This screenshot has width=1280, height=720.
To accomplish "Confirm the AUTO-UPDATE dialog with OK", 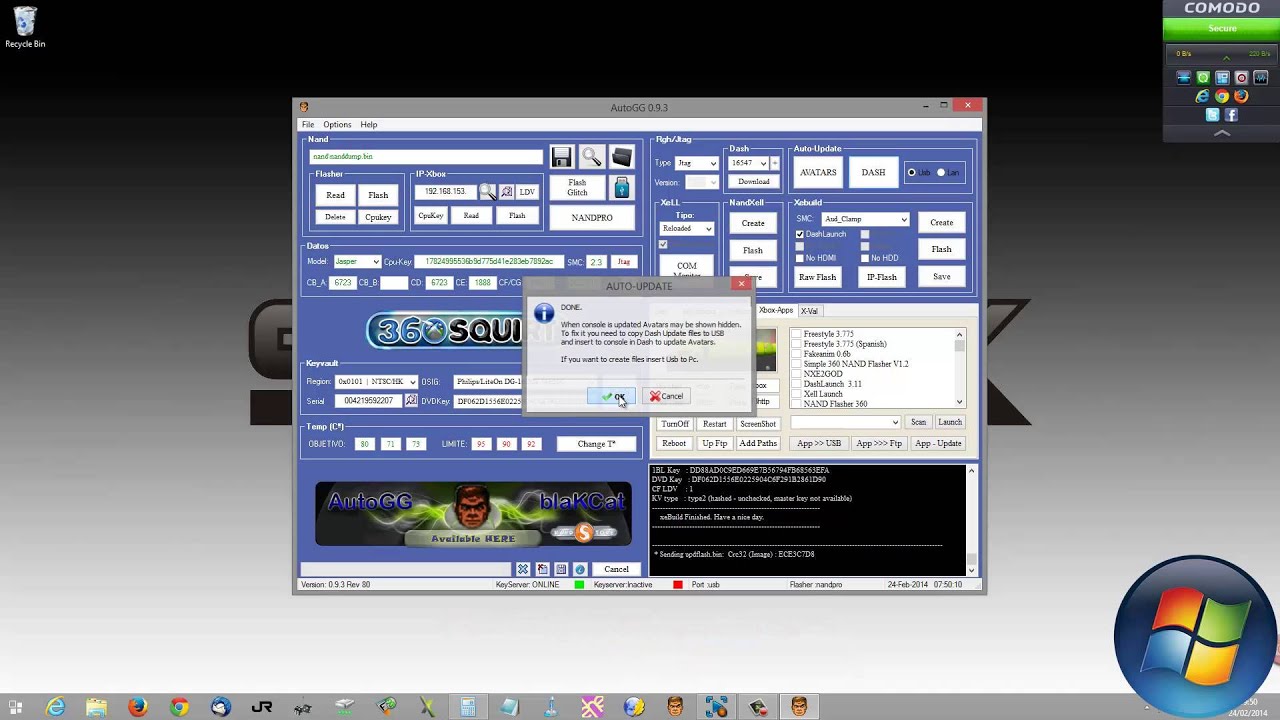I will tap(613, 396).
